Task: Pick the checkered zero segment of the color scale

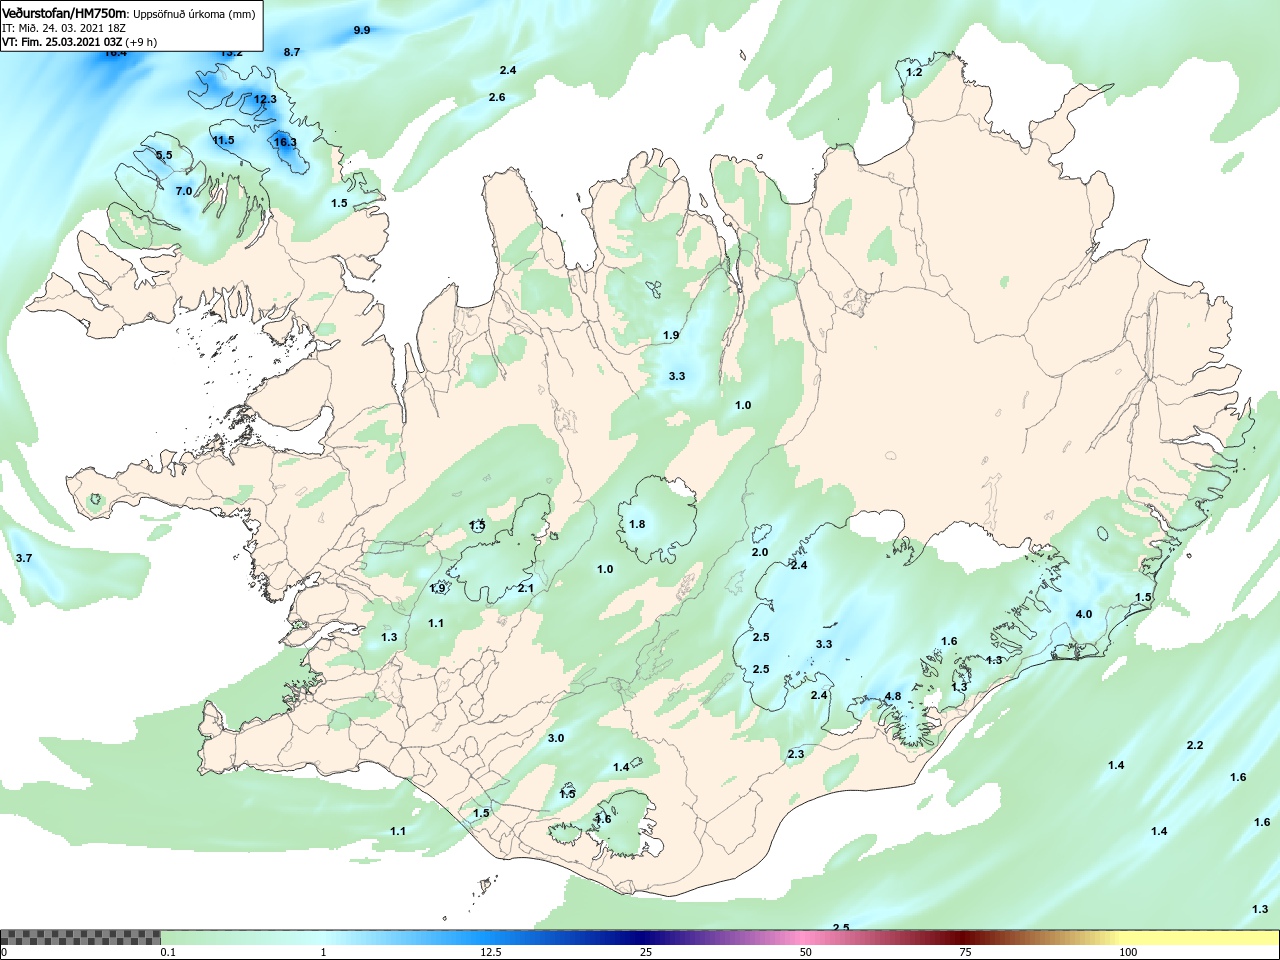Action: point(80,937)
